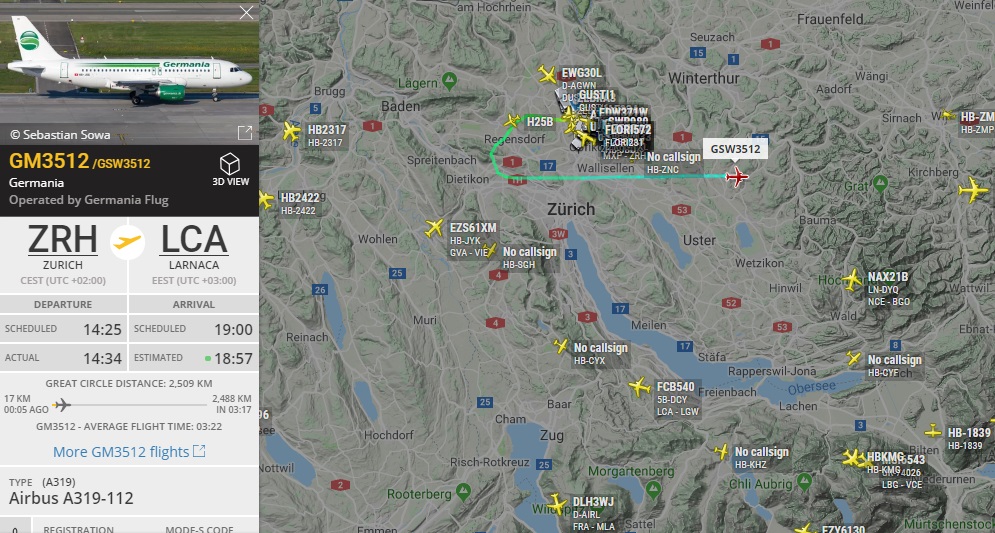Select the red GSW3512 aircraft on map
Image resolution: width=995 pixels, height=533 pixels.
[737, 176]
